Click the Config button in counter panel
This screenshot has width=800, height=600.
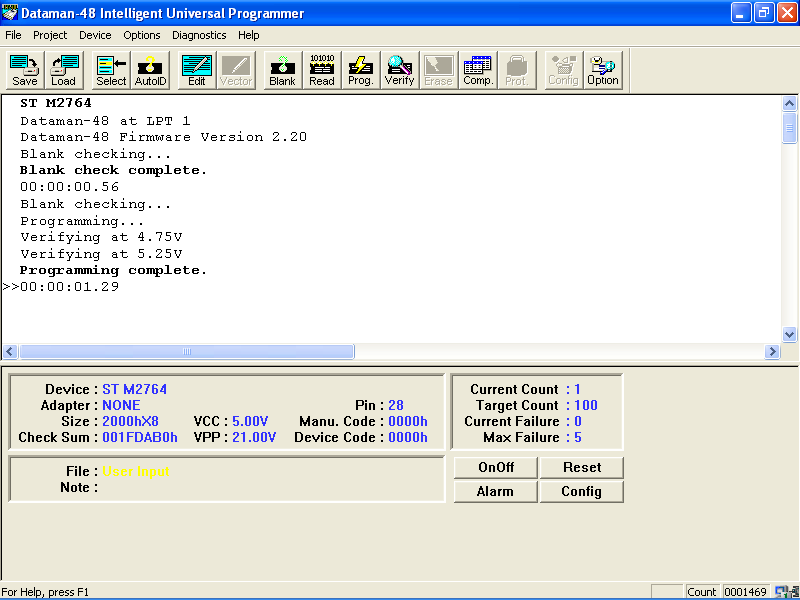click(582, 491)
